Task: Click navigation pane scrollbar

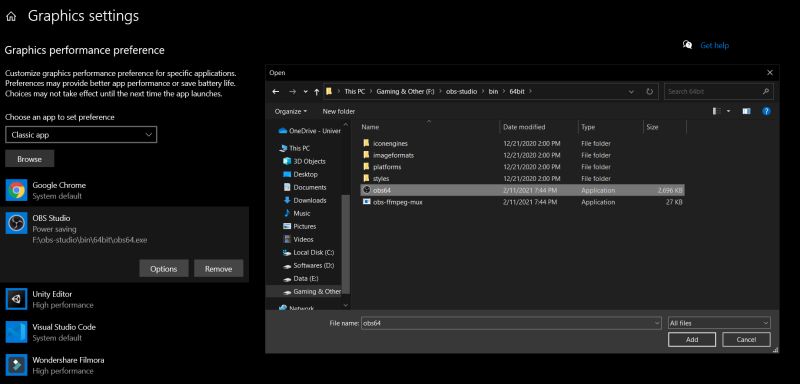Action: tap(345, 245)
